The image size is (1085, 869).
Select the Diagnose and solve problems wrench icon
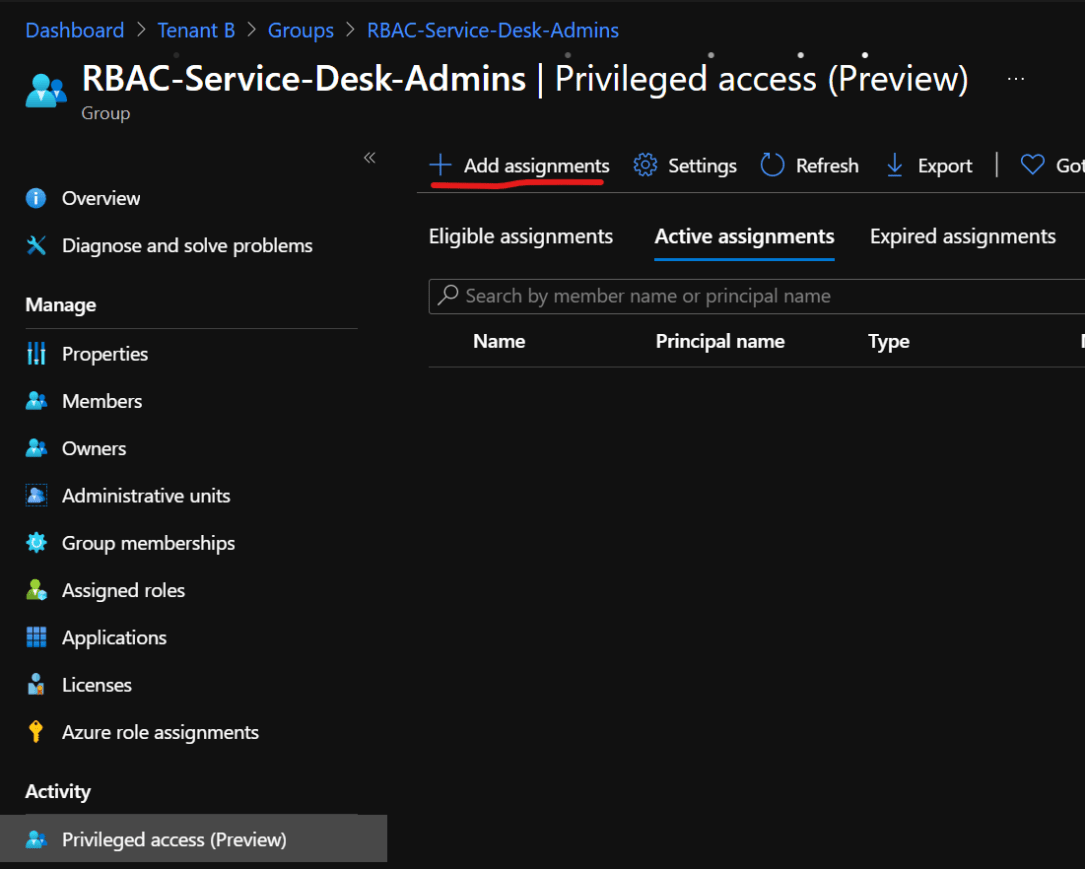pos(36,245)
